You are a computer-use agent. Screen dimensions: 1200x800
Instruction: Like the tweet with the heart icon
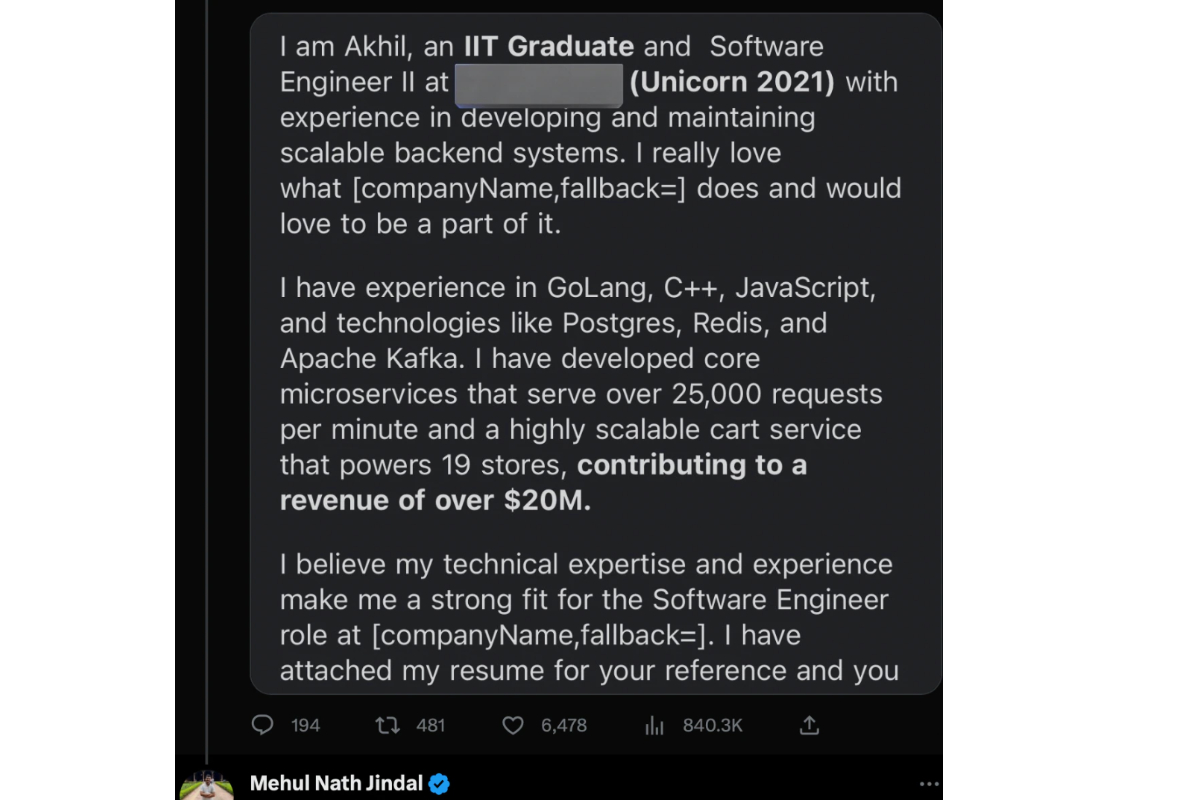512,725
